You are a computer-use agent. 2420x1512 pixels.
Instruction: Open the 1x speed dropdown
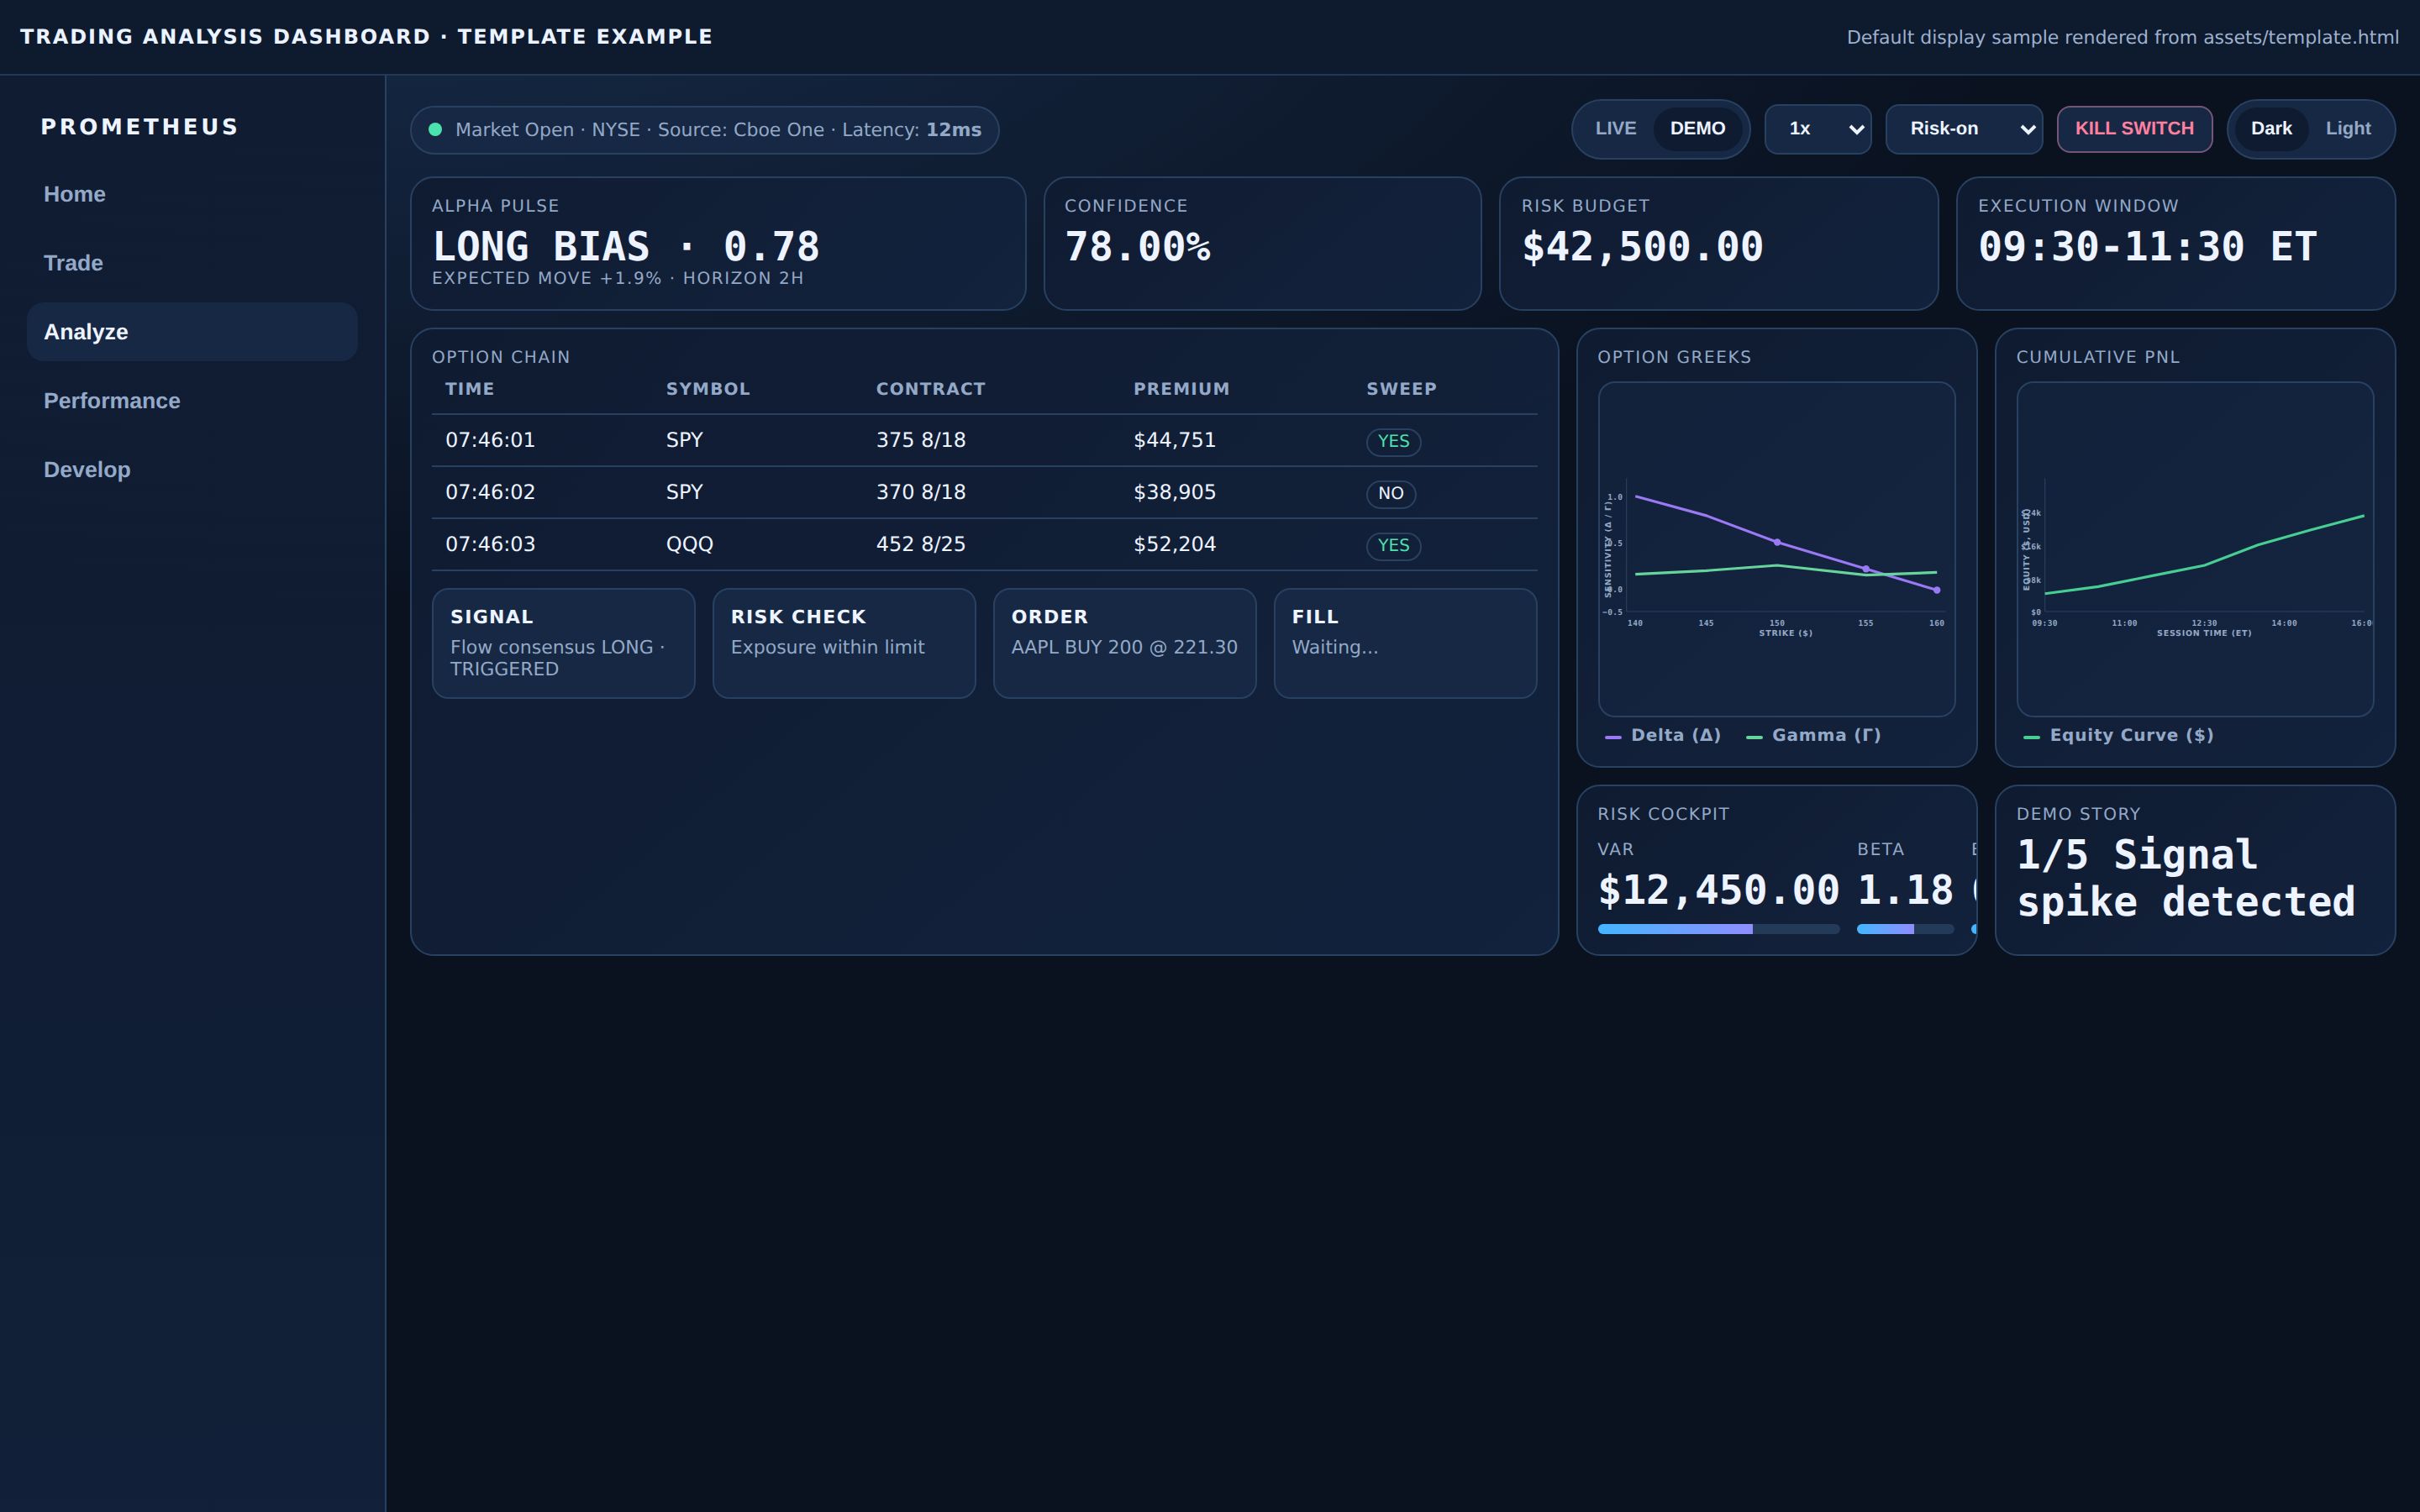[1817, 129]
